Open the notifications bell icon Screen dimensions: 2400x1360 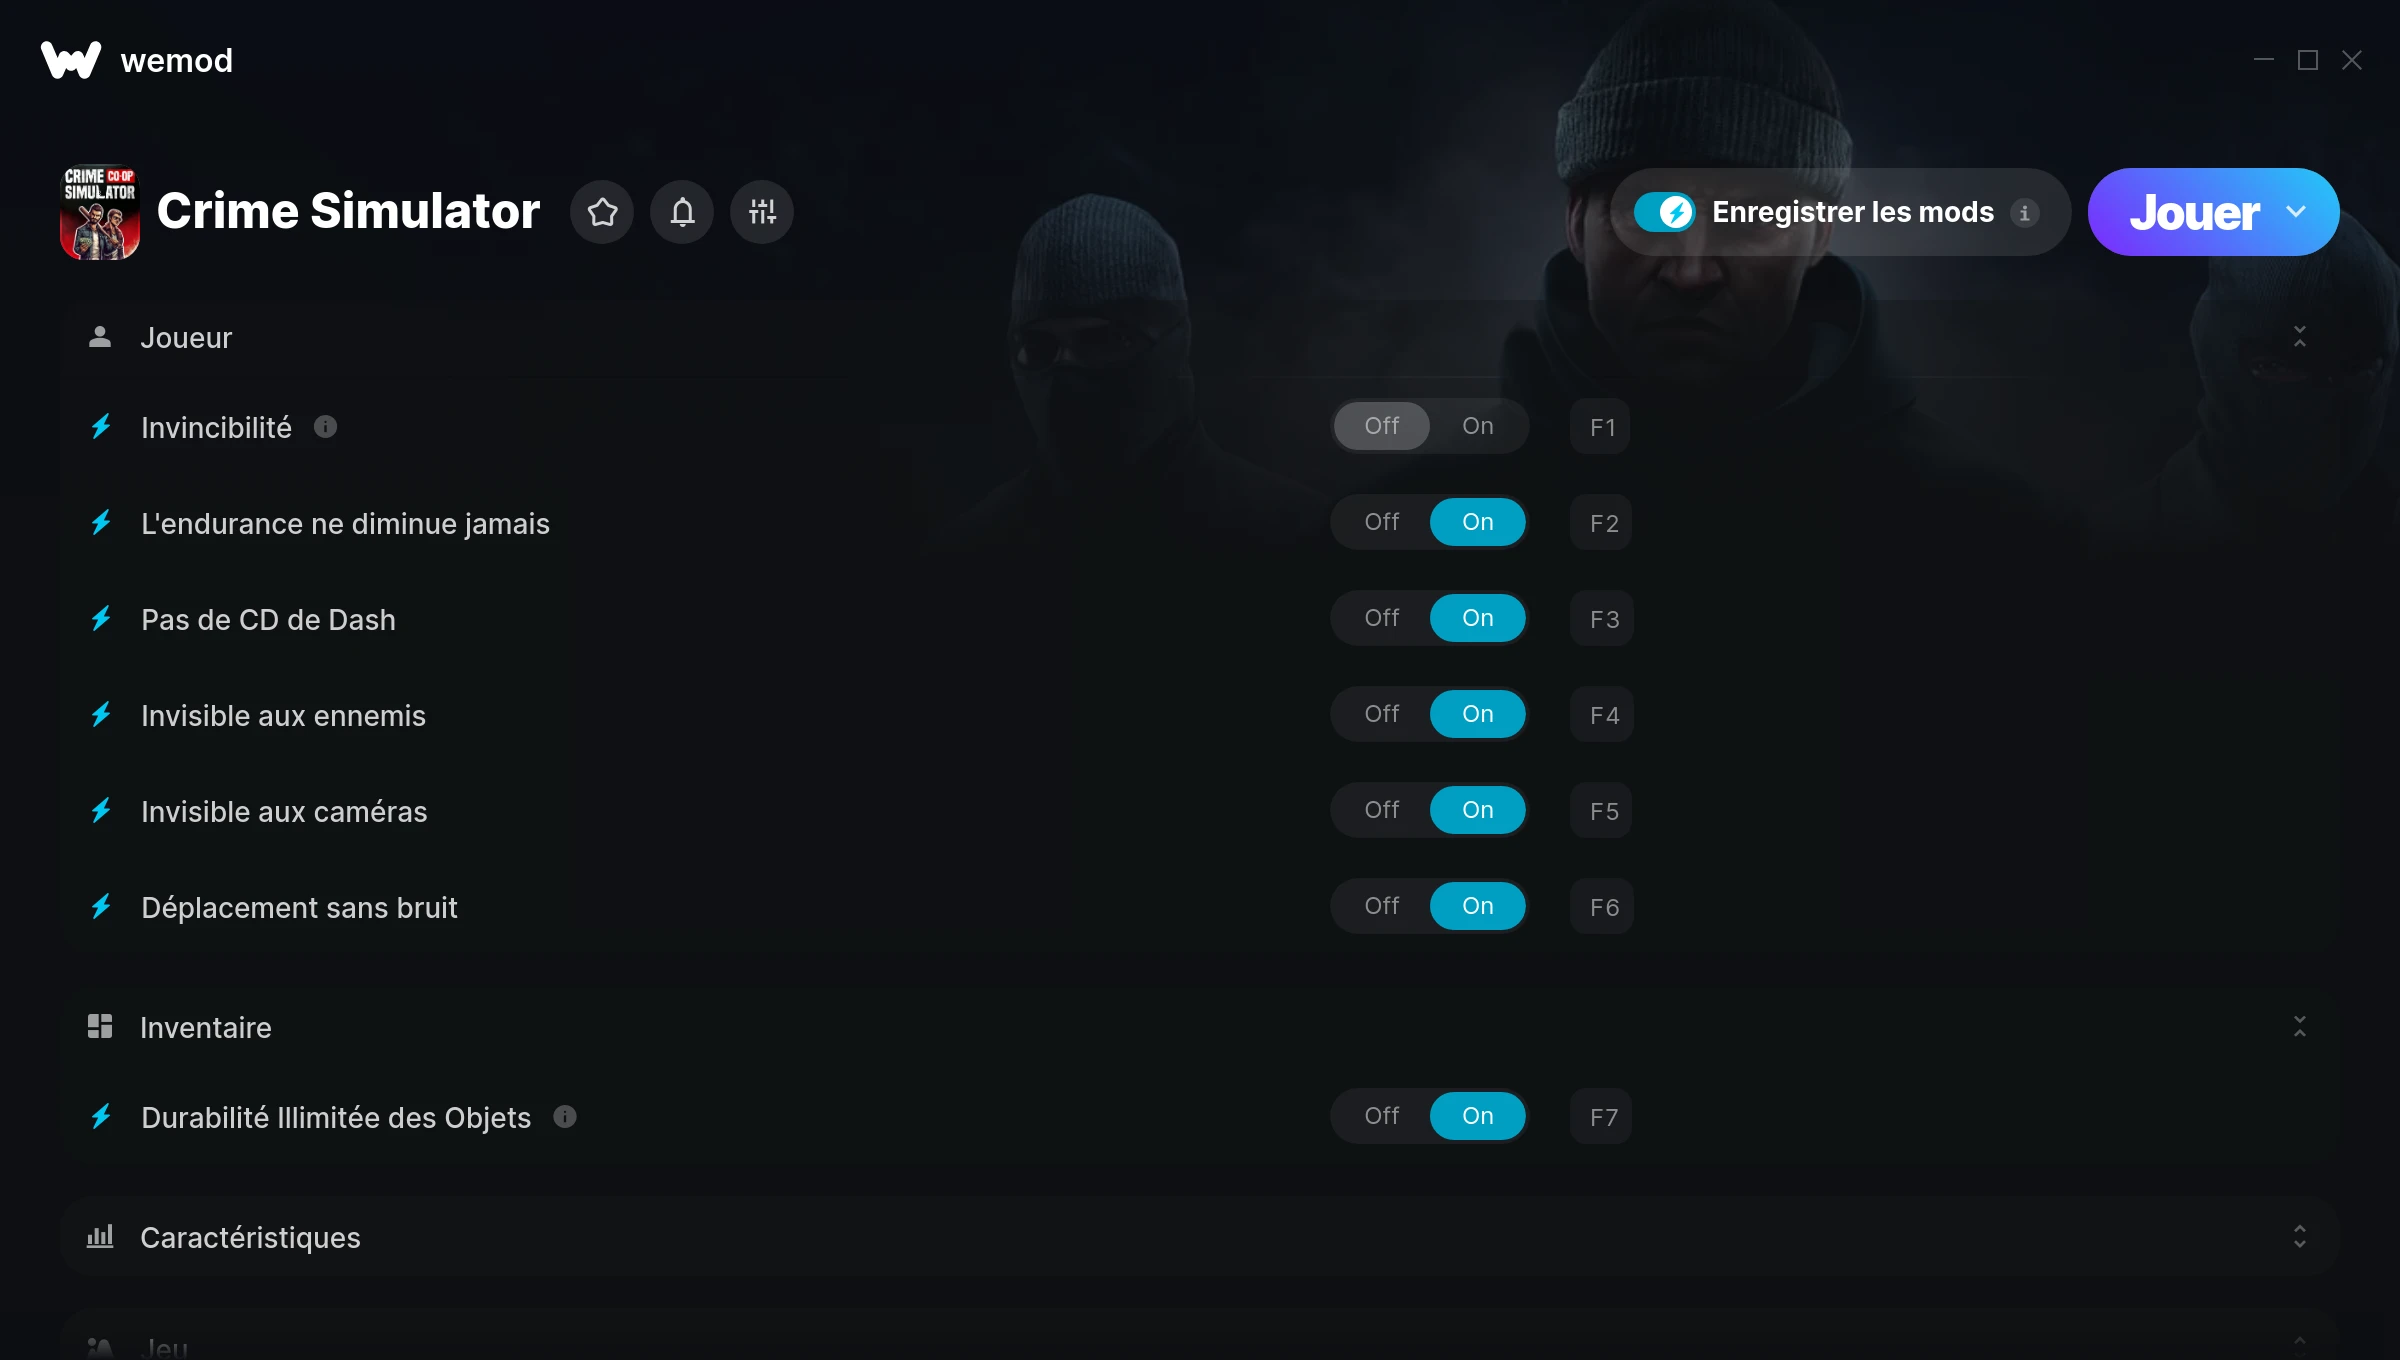pos(682,212)
